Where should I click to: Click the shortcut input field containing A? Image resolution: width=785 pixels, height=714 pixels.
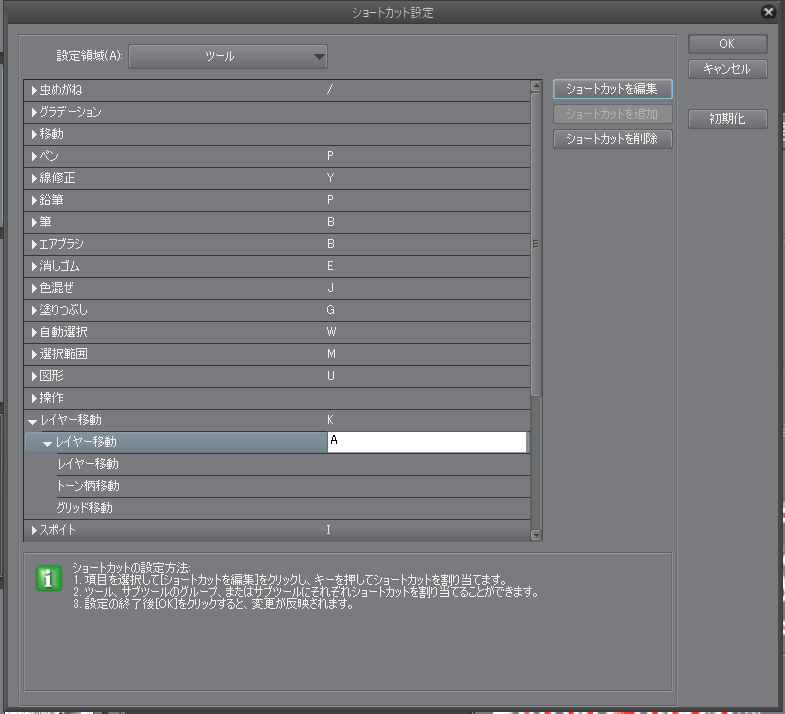click(426, 442)
